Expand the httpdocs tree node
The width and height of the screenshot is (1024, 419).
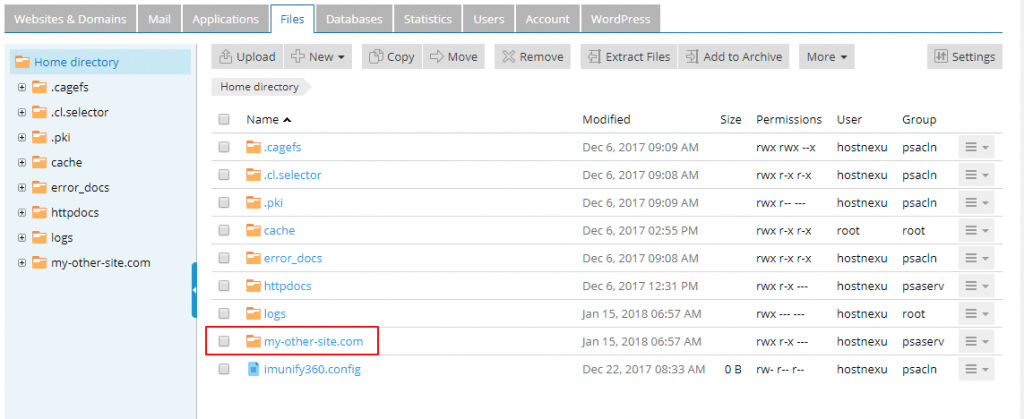pyautogui.click(x=21, y=213)
